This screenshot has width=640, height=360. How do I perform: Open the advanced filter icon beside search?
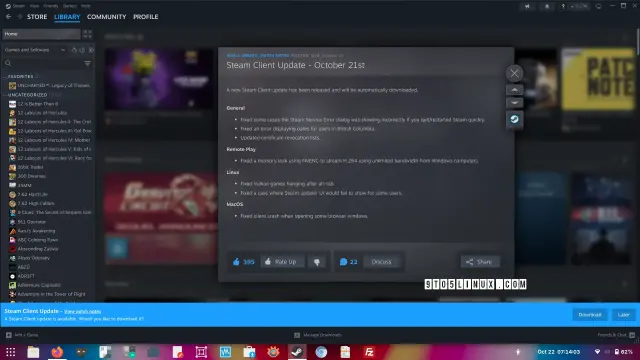click(x=87, y=63)
